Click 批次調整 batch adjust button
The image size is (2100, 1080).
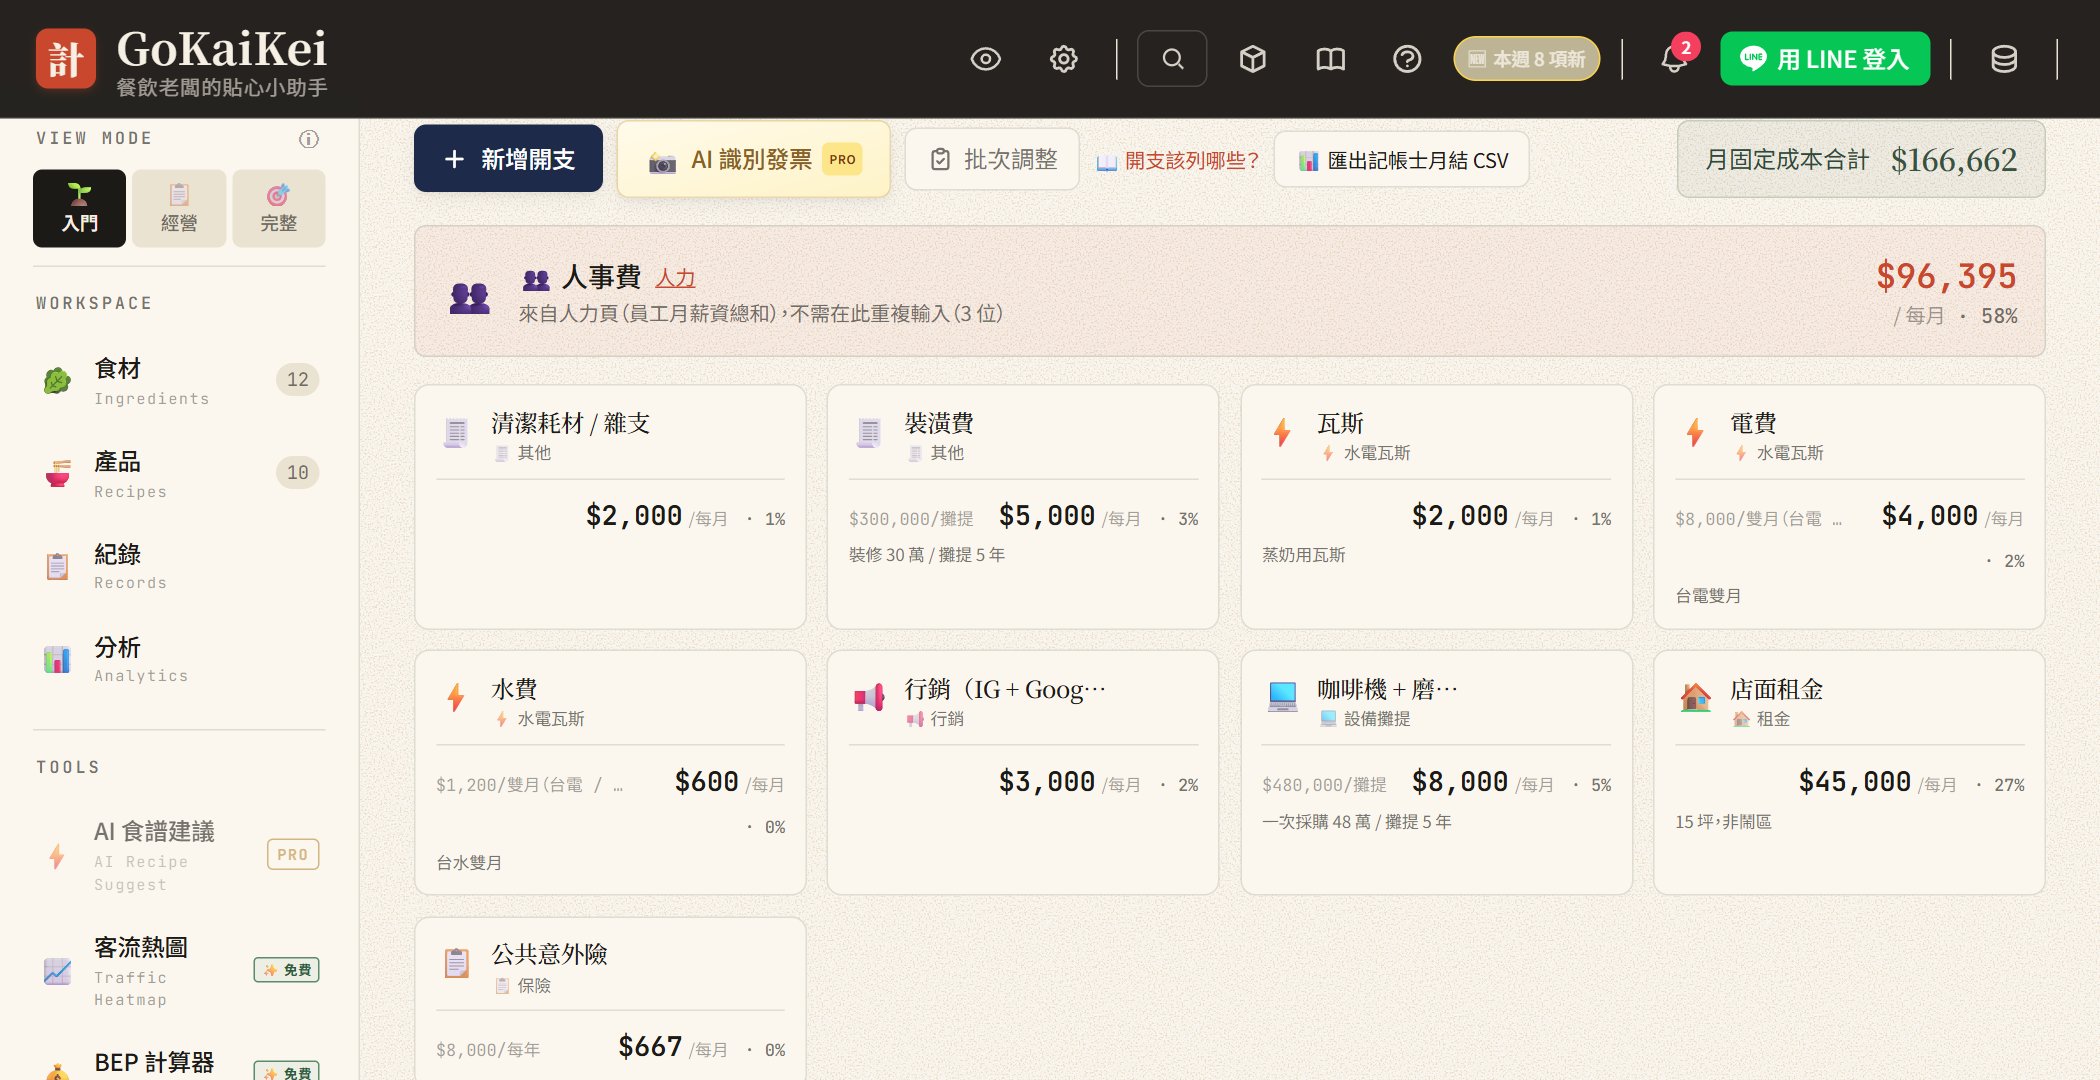pos(992,159)
